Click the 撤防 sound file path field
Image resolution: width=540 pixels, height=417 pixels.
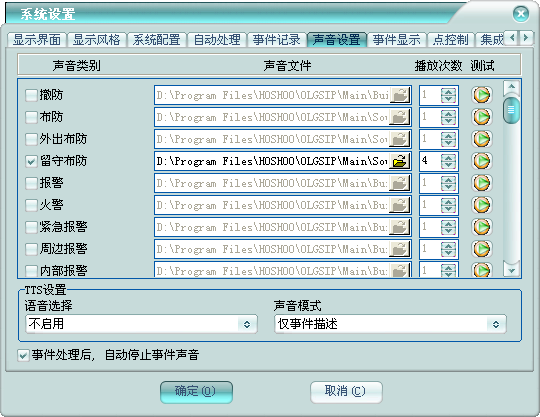(272, 95)
